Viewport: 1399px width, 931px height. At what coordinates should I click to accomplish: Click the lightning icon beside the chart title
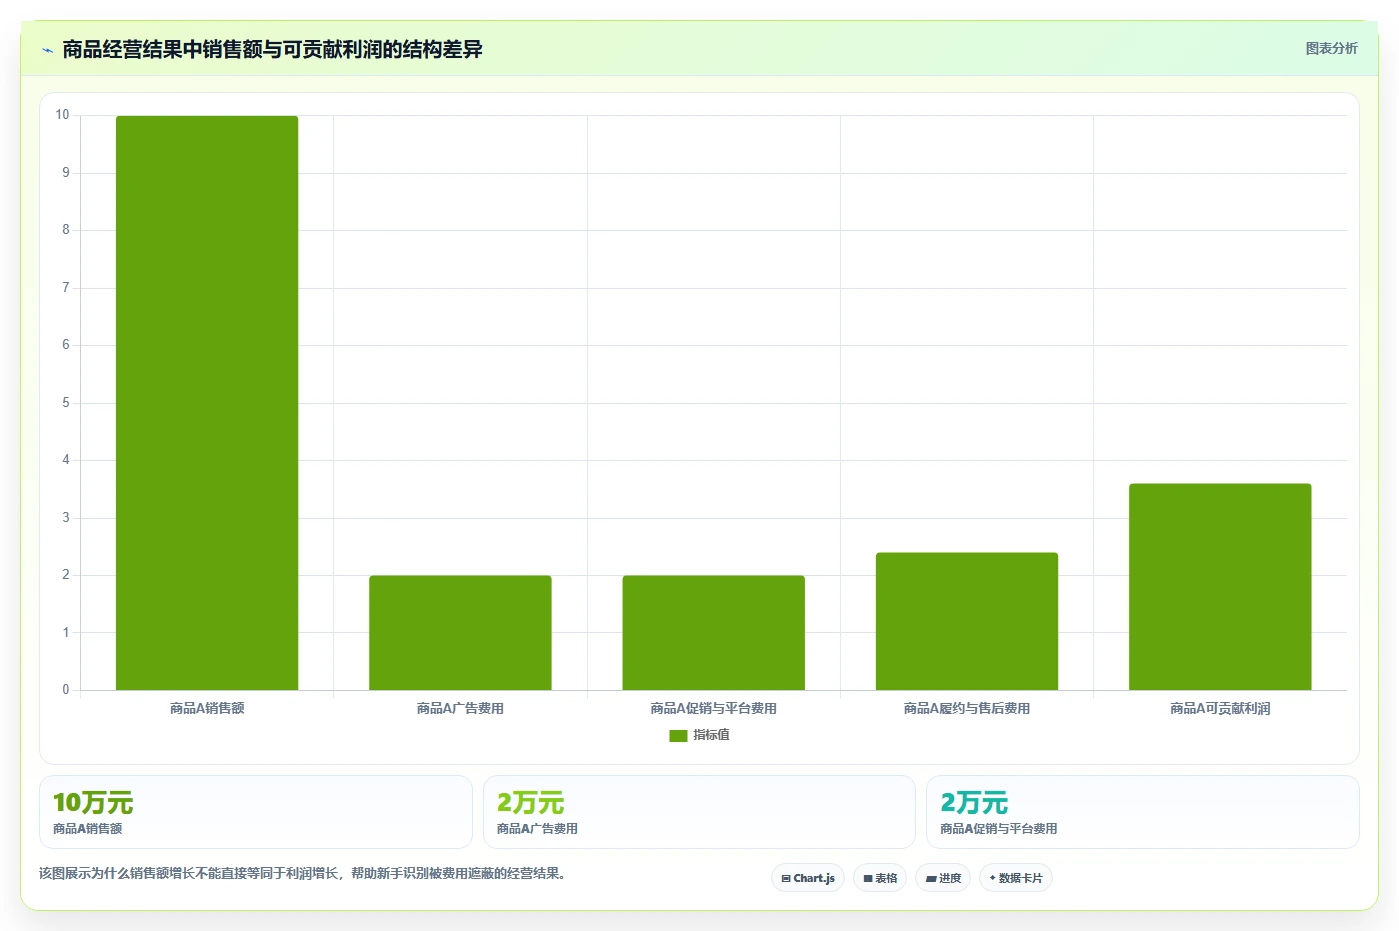pyautogui.click(x=47, y=50)
